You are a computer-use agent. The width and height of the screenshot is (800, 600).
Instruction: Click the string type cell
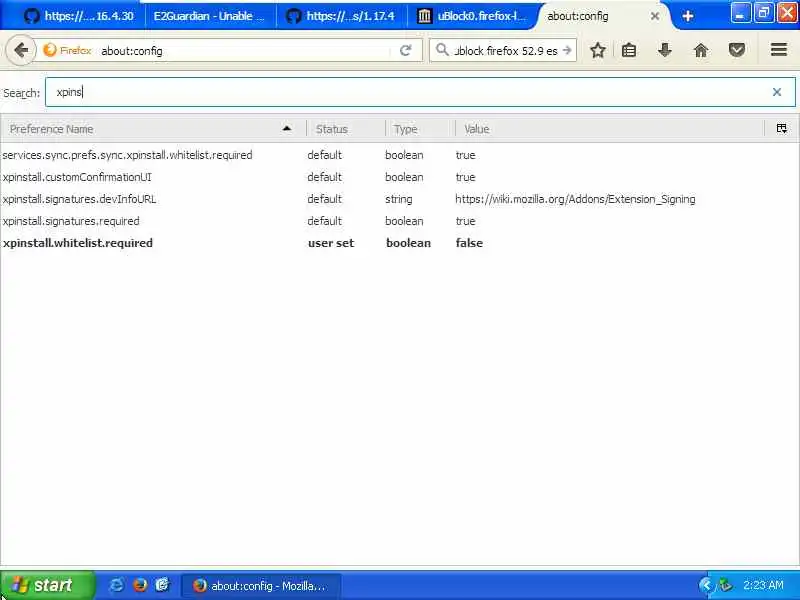[398, 199]
